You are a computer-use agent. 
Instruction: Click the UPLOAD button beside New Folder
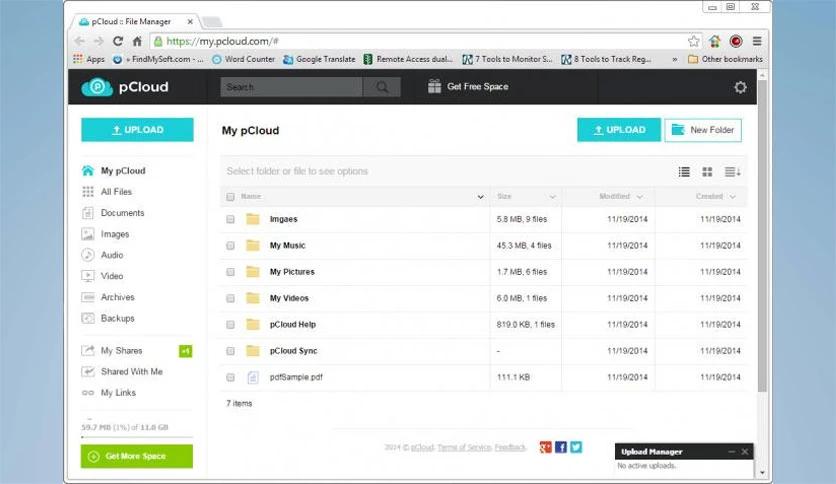(618, 130)
